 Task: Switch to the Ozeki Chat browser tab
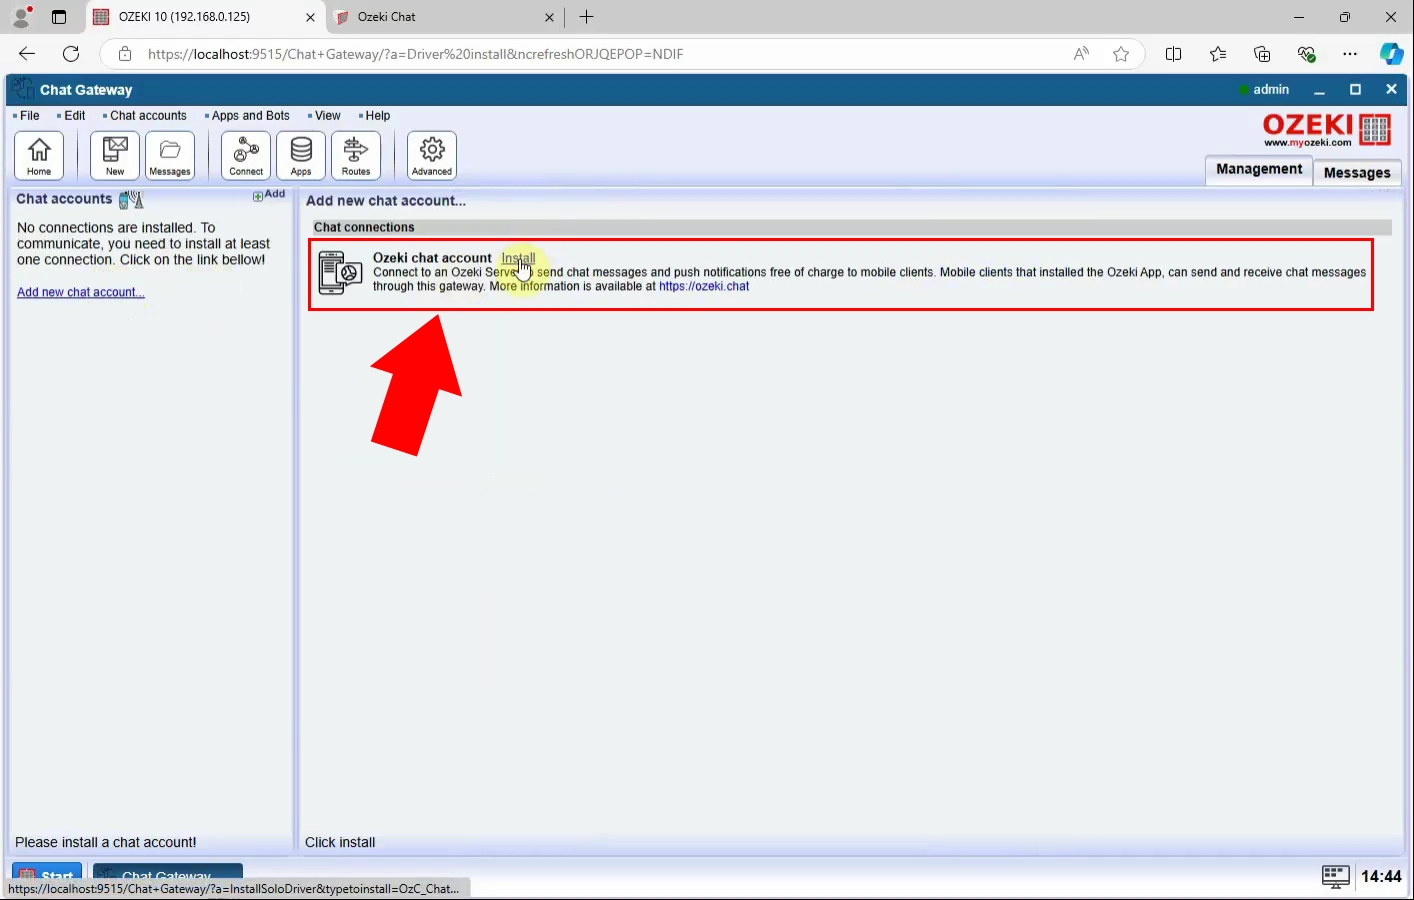click(444, 17)
